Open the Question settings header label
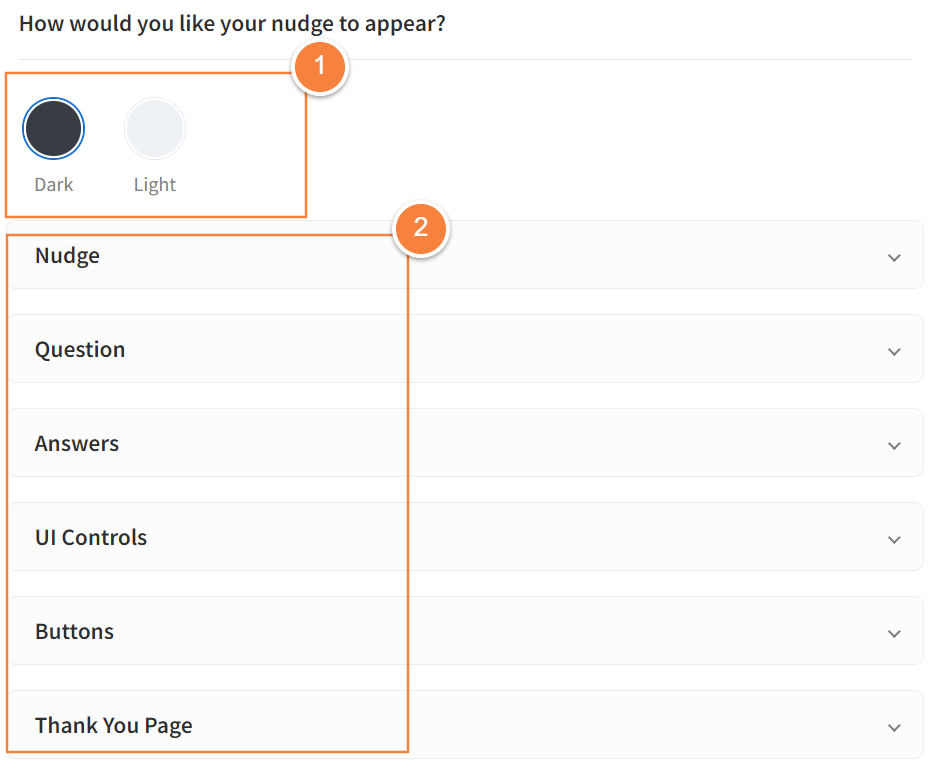 80,350
